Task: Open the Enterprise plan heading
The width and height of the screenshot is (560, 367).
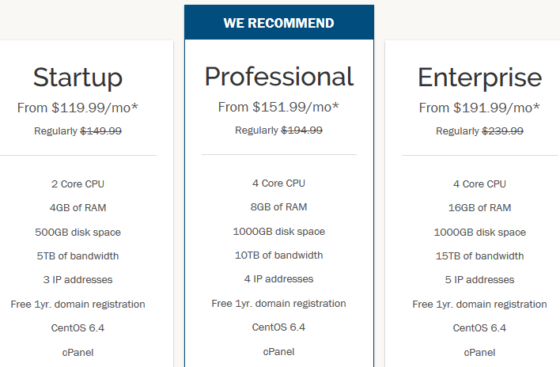Action: (480, 77)
